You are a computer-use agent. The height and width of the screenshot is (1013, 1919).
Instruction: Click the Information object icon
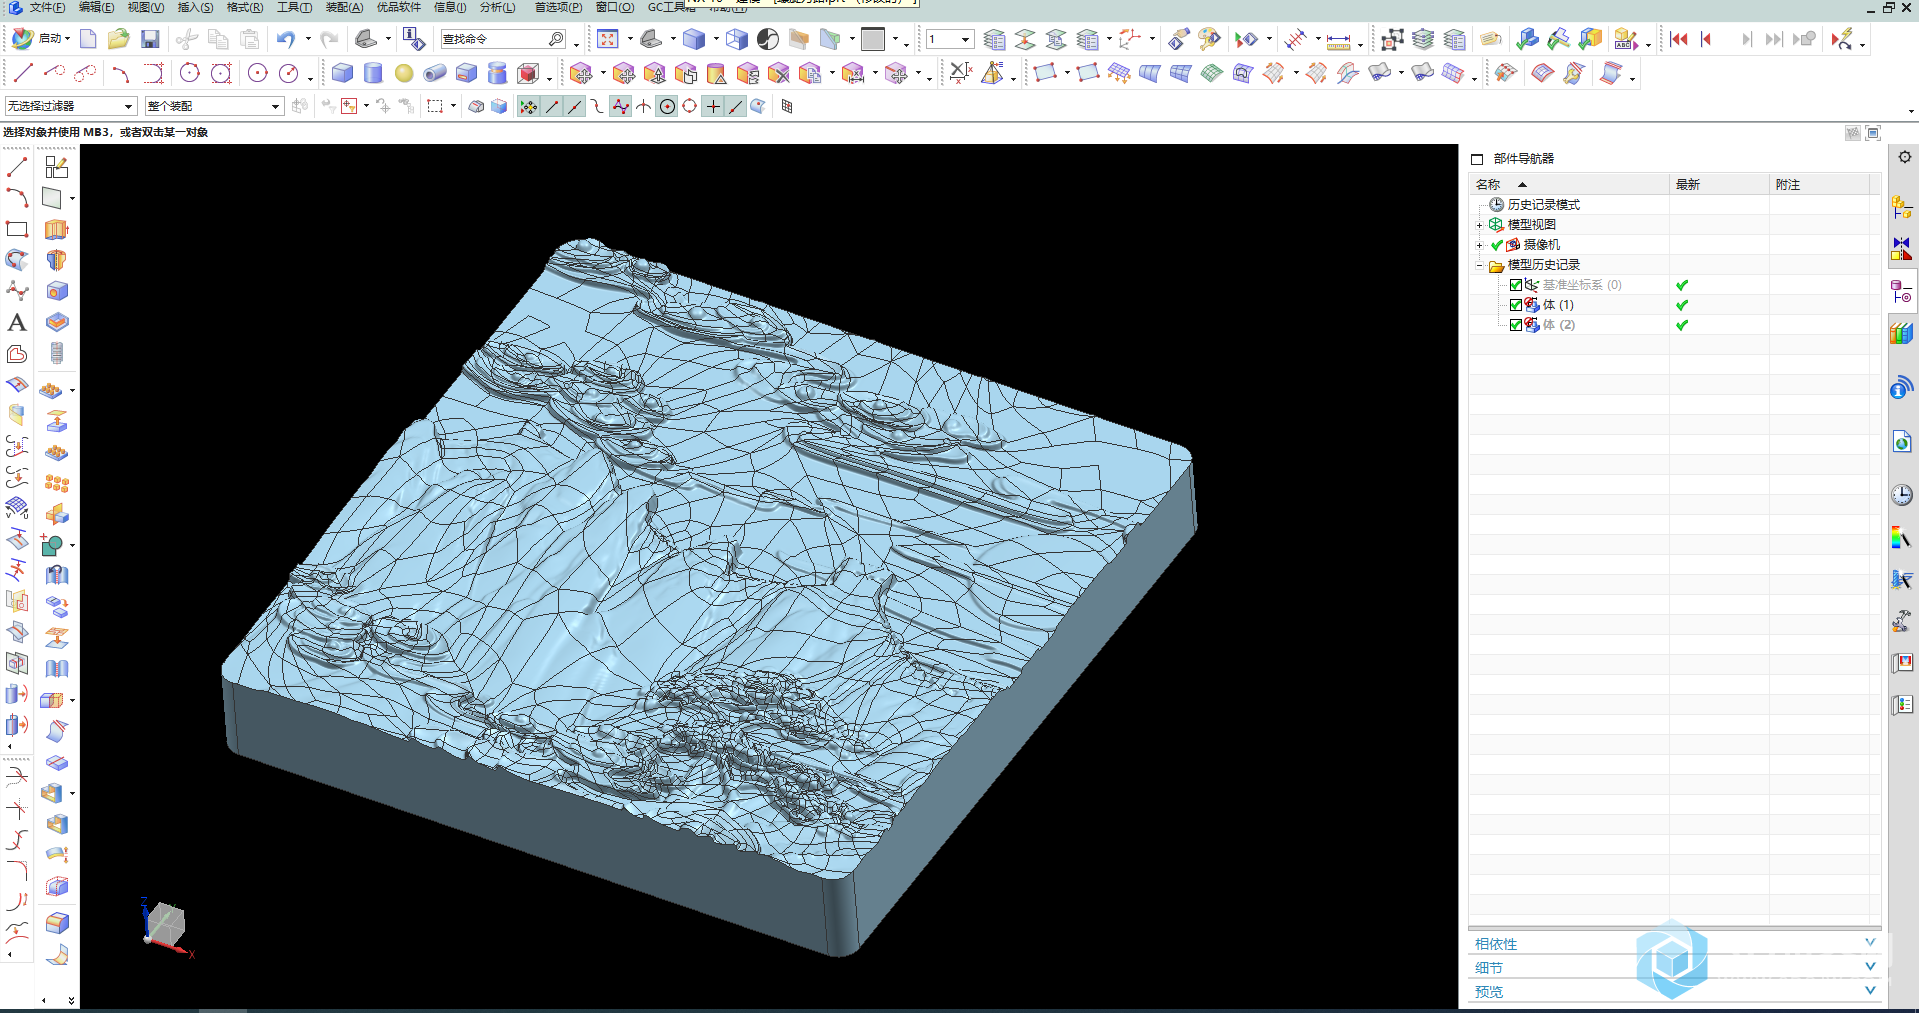click(x=413, y=39)
